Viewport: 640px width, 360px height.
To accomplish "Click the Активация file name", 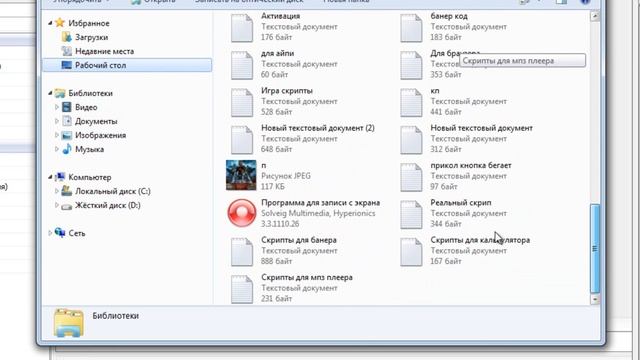I will point(280,16).
